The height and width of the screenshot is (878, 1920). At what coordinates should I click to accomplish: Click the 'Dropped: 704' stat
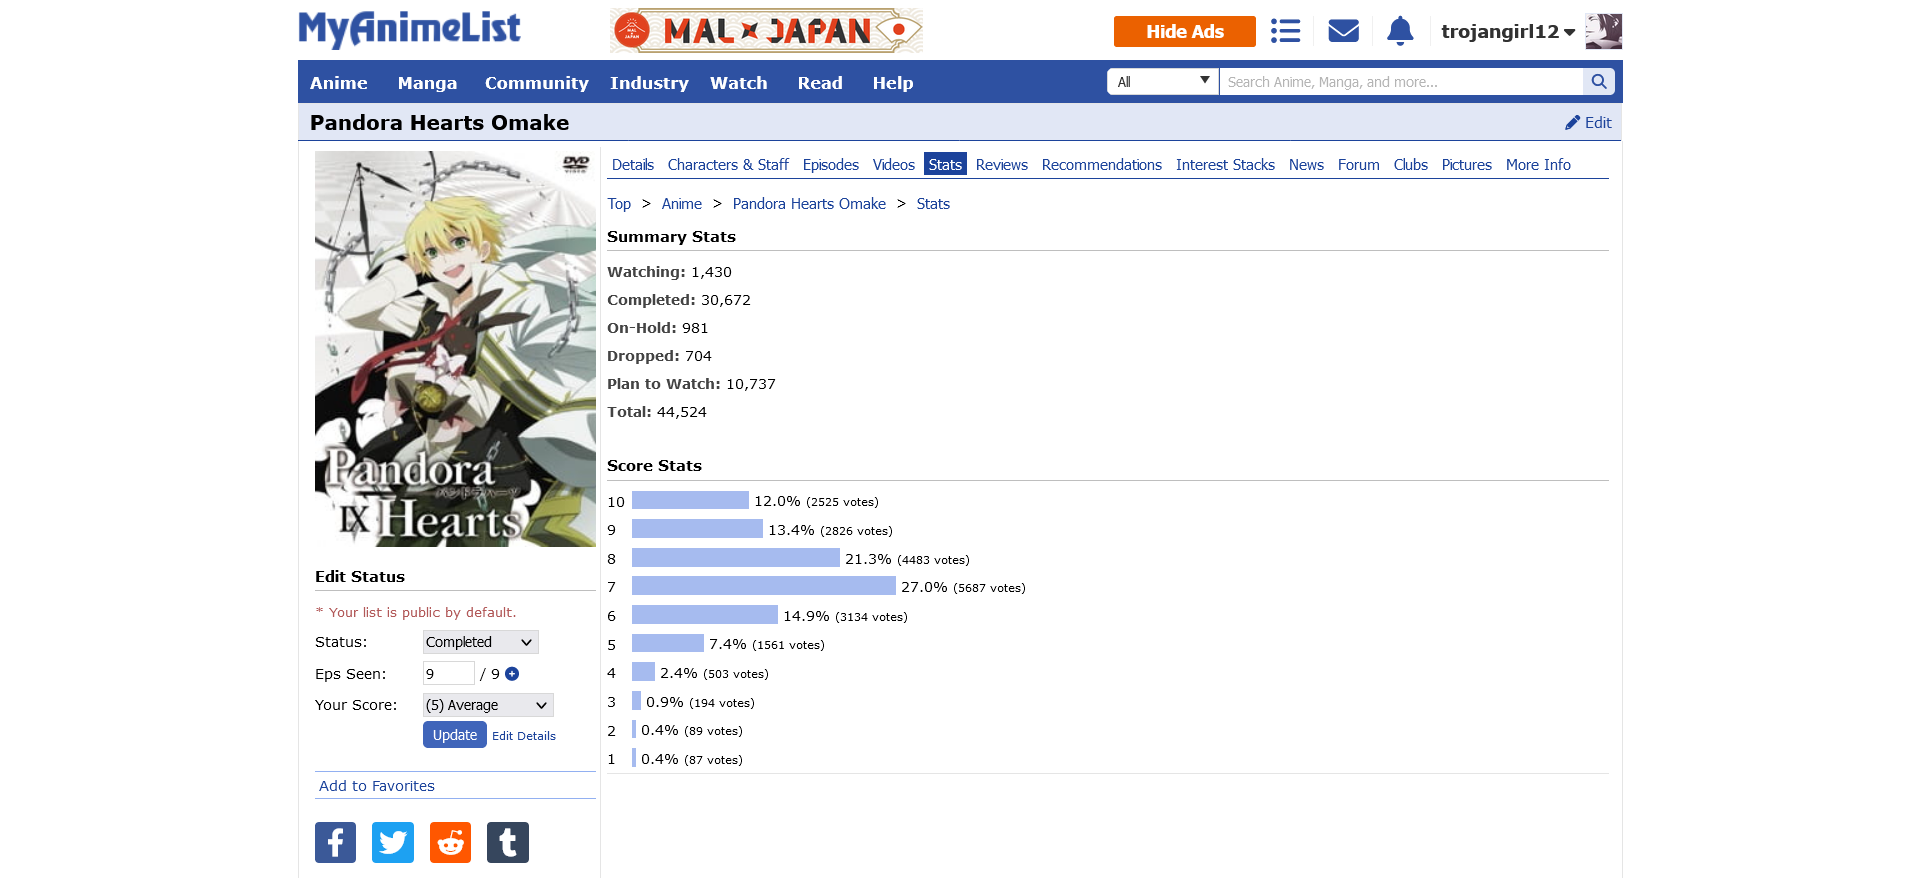click(659, 356)
